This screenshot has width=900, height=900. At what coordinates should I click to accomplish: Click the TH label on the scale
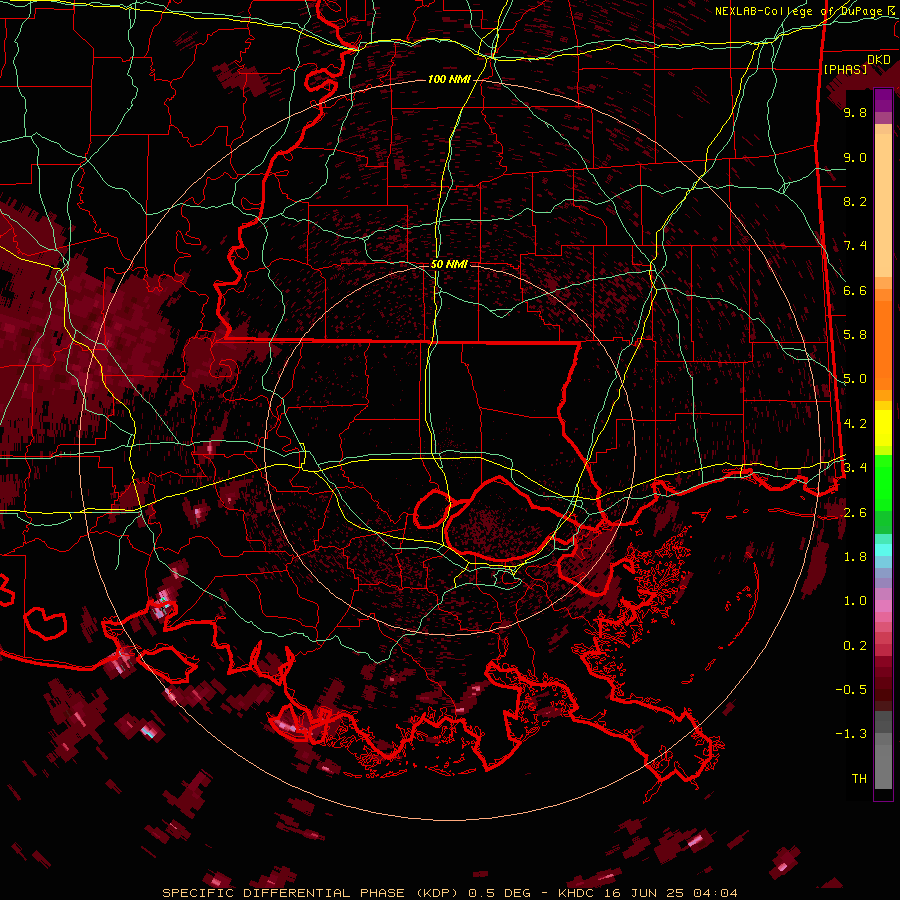[x=859, y=779]
